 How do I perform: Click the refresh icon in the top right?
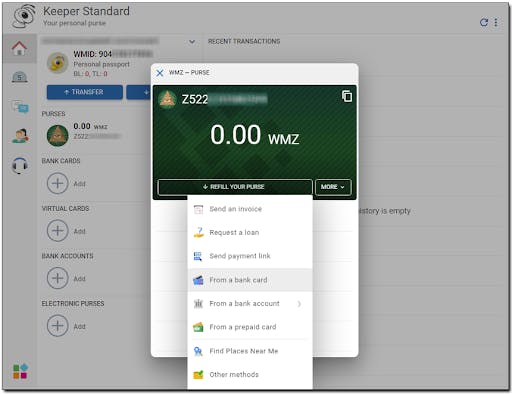(484, 22)
